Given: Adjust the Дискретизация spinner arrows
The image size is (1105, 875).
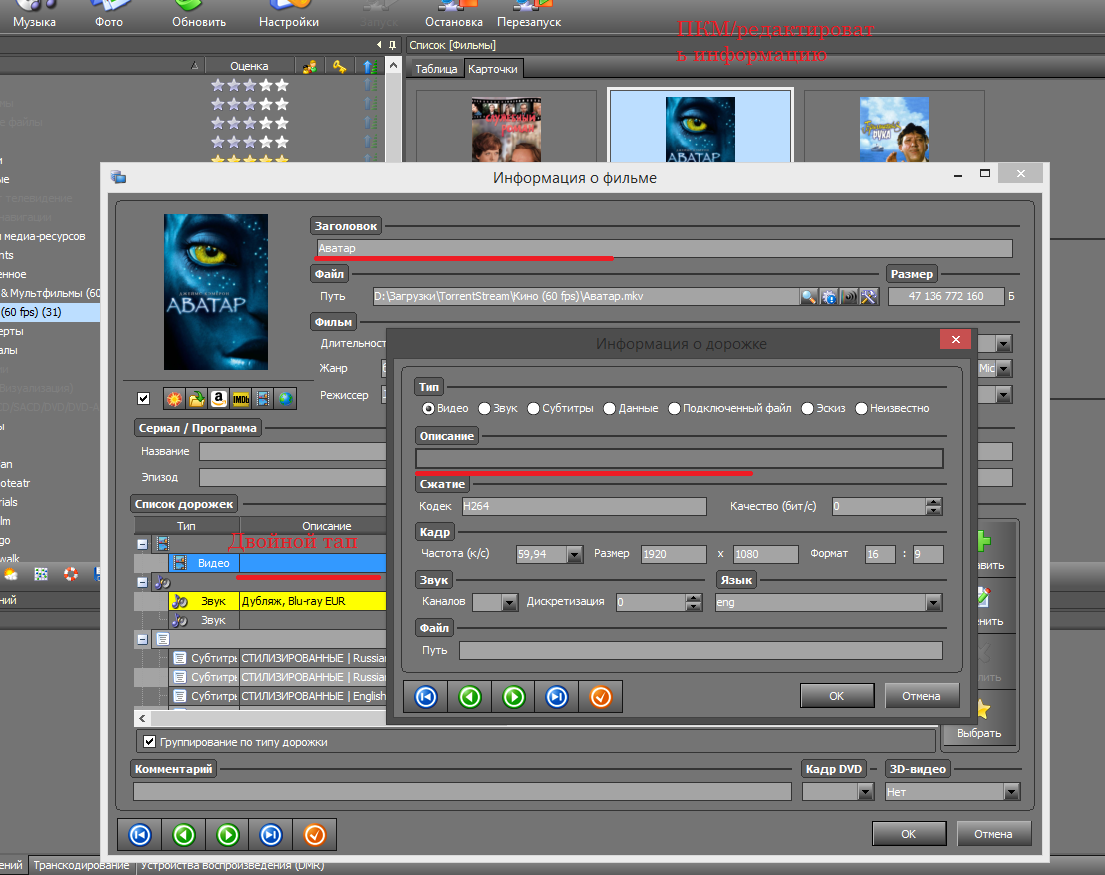Looking at the screenshot, I should (x=694, y=602).
